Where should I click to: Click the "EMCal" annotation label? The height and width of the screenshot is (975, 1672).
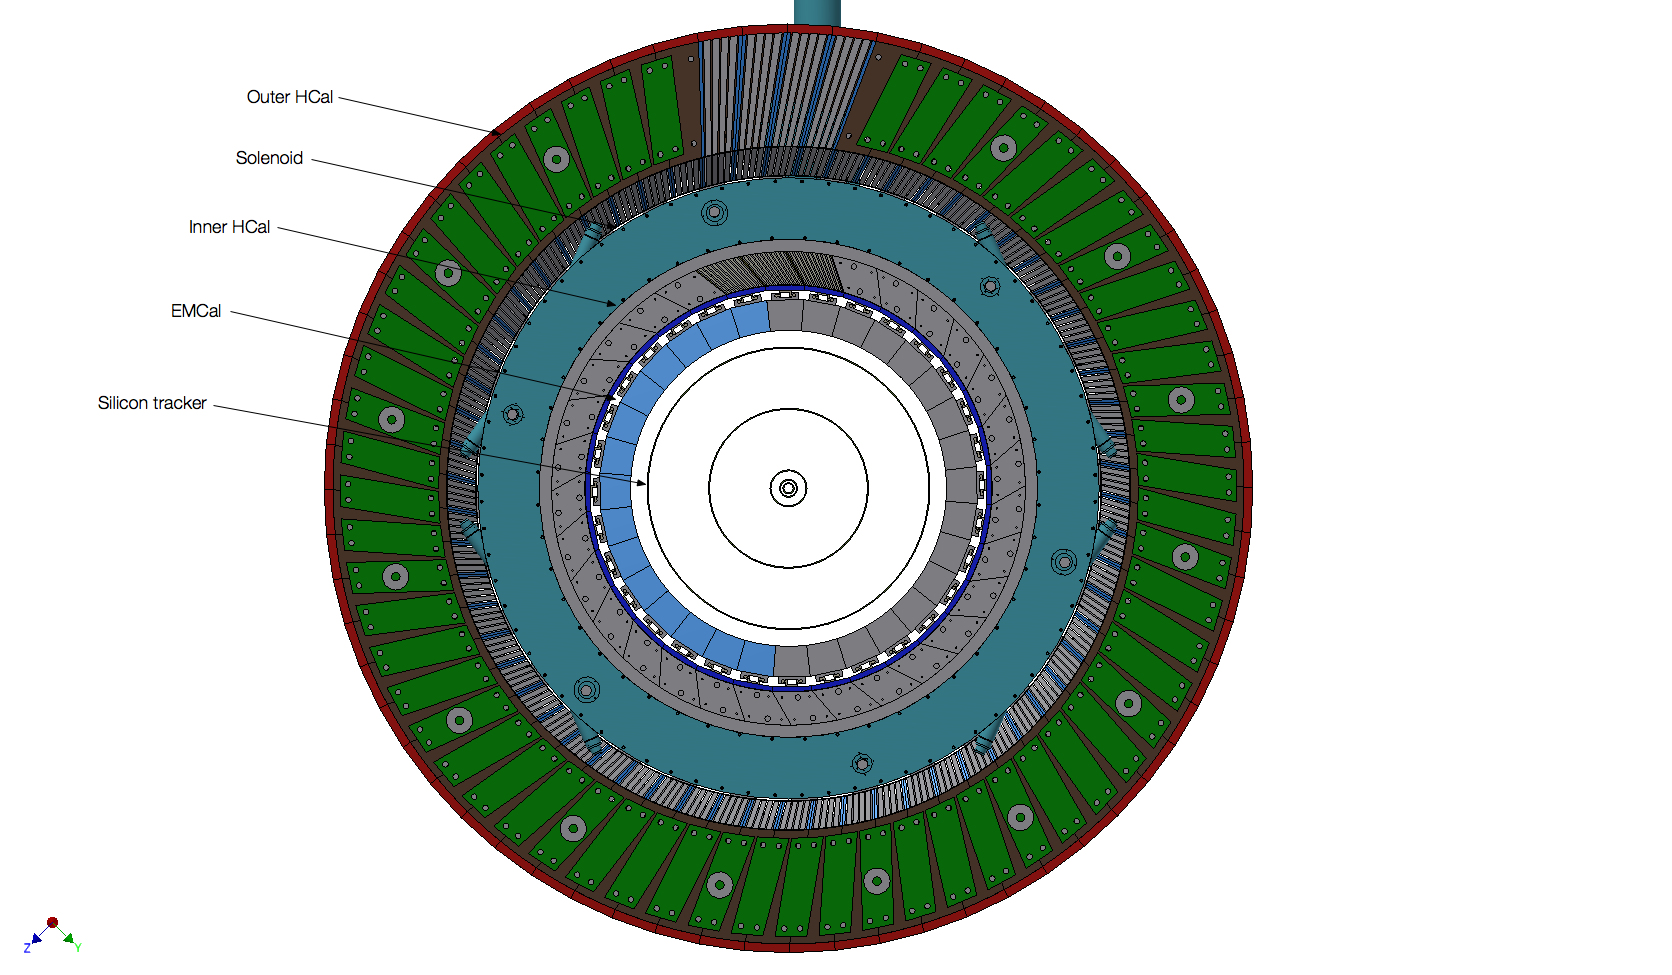pyautogui.click(x=196, y=311)
